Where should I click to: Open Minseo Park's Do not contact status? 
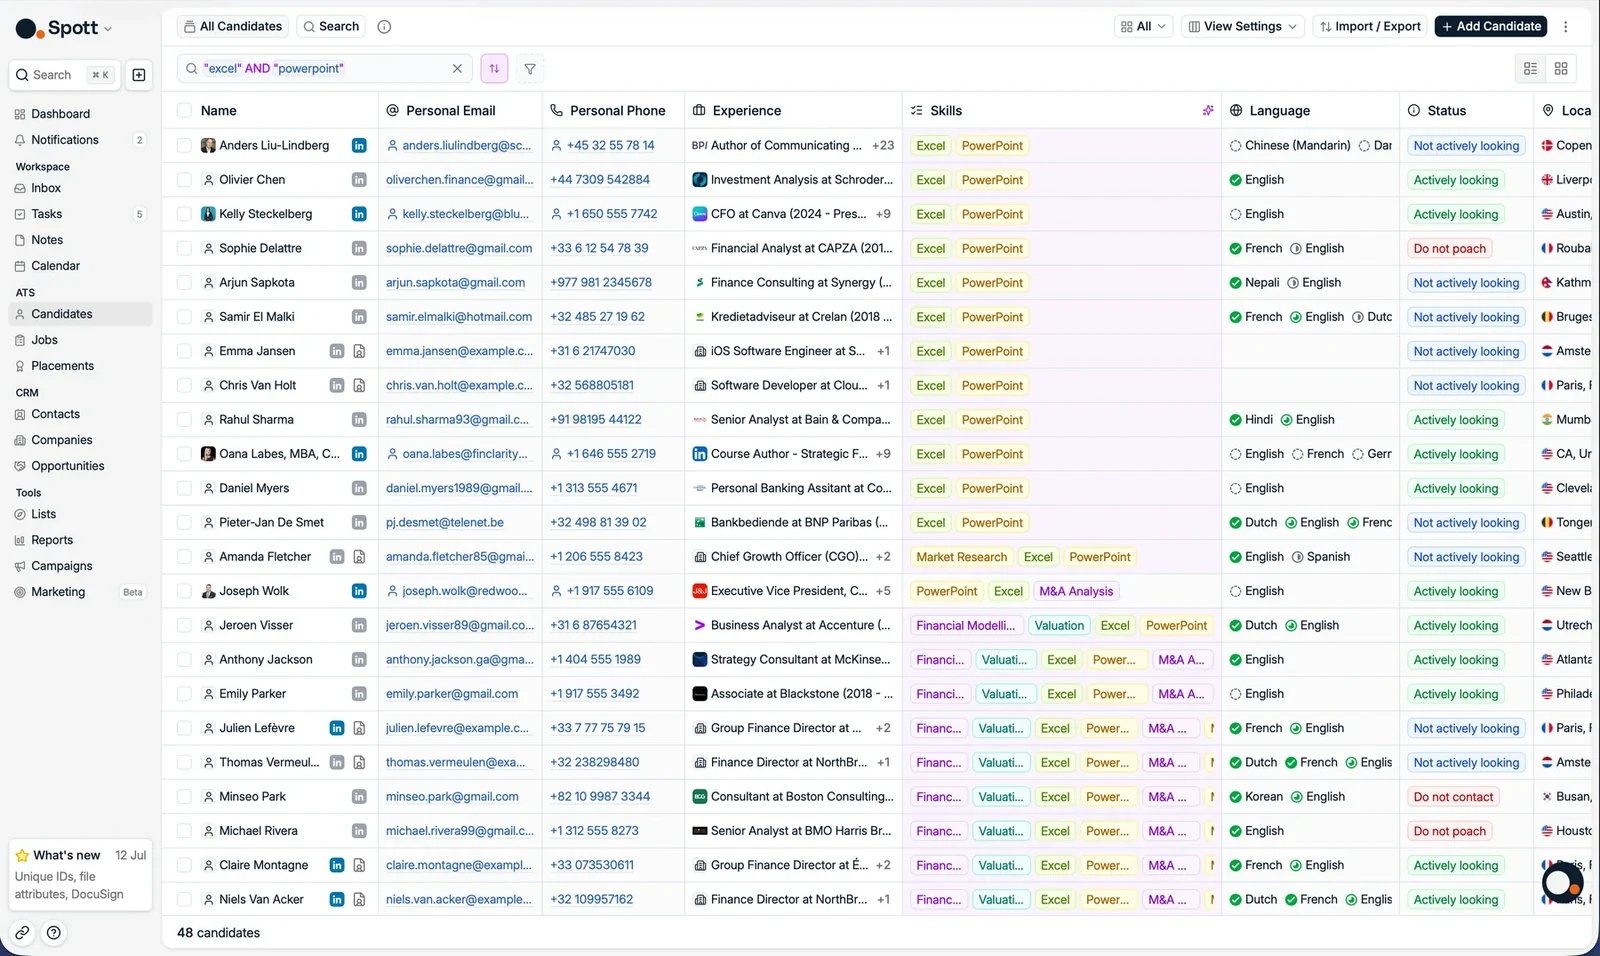click(1453, 797)
